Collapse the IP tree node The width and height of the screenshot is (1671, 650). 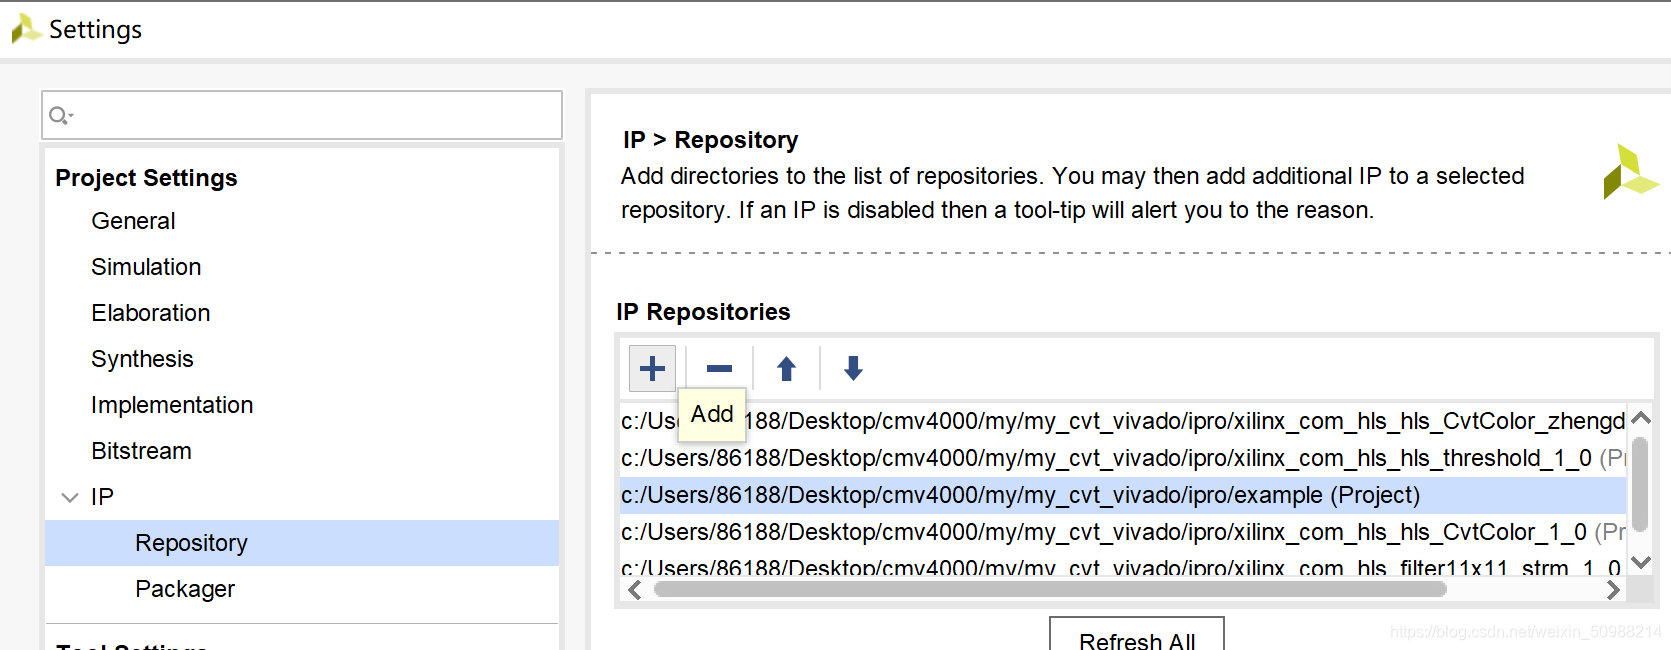70,497
